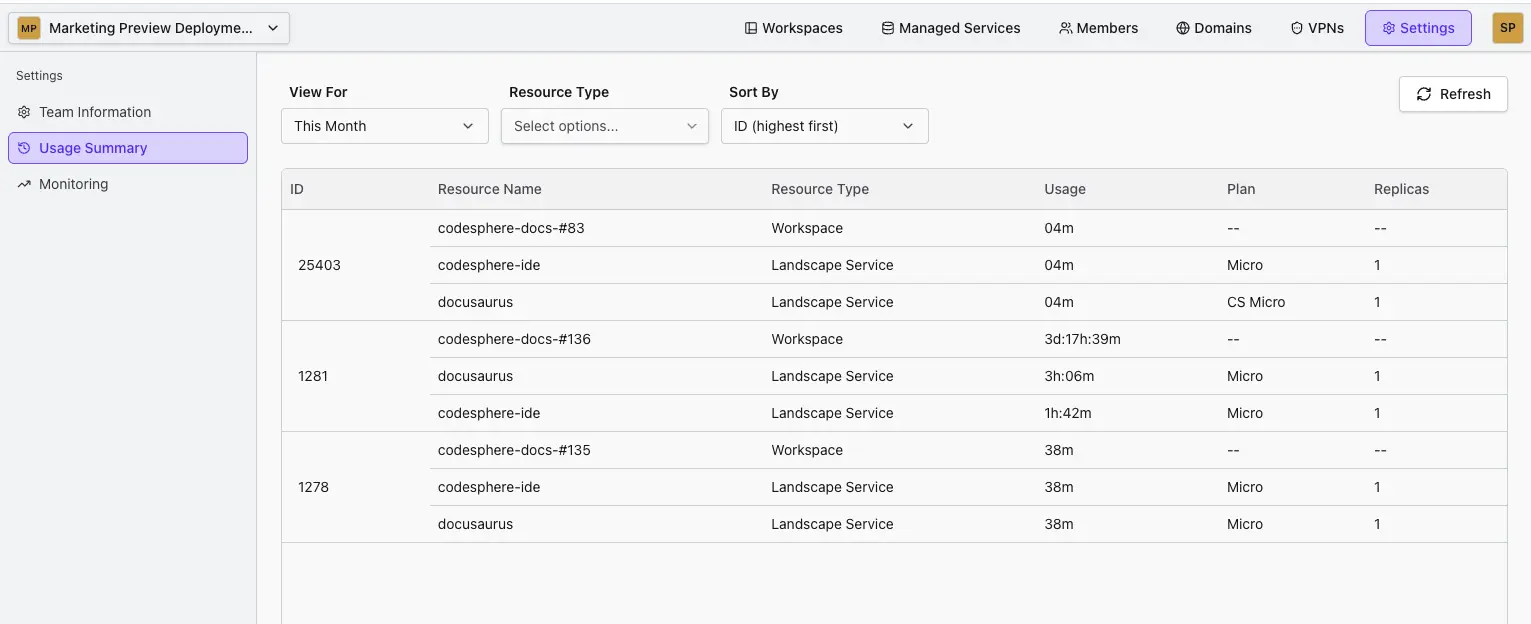Click the Workspaces grid icon
The width and height of the screenshot is (1531, 624).
pos(751,28)
